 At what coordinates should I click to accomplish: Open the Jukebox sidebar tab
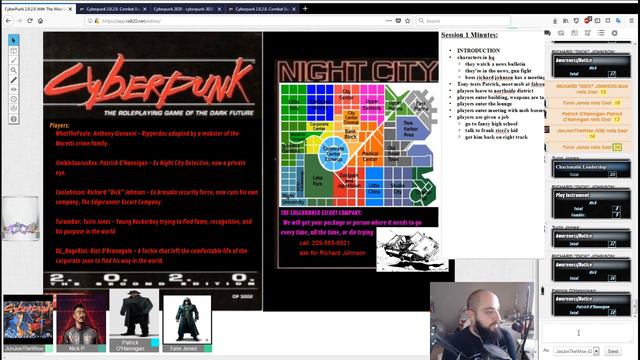[x=588, y=33]
